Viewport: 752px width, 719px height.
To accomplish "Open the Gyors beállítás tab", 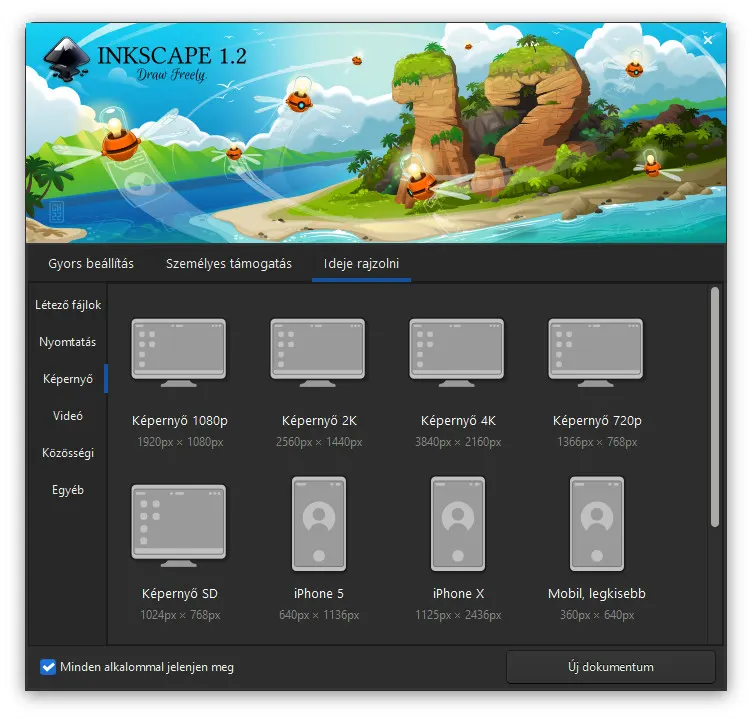I will (91, 264).
